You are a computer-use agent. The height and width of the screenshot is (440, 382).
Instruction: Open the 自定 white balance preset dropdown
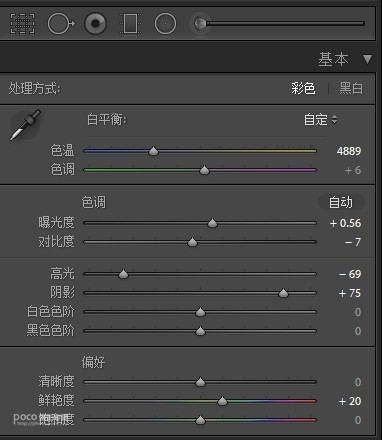(321, 119)
